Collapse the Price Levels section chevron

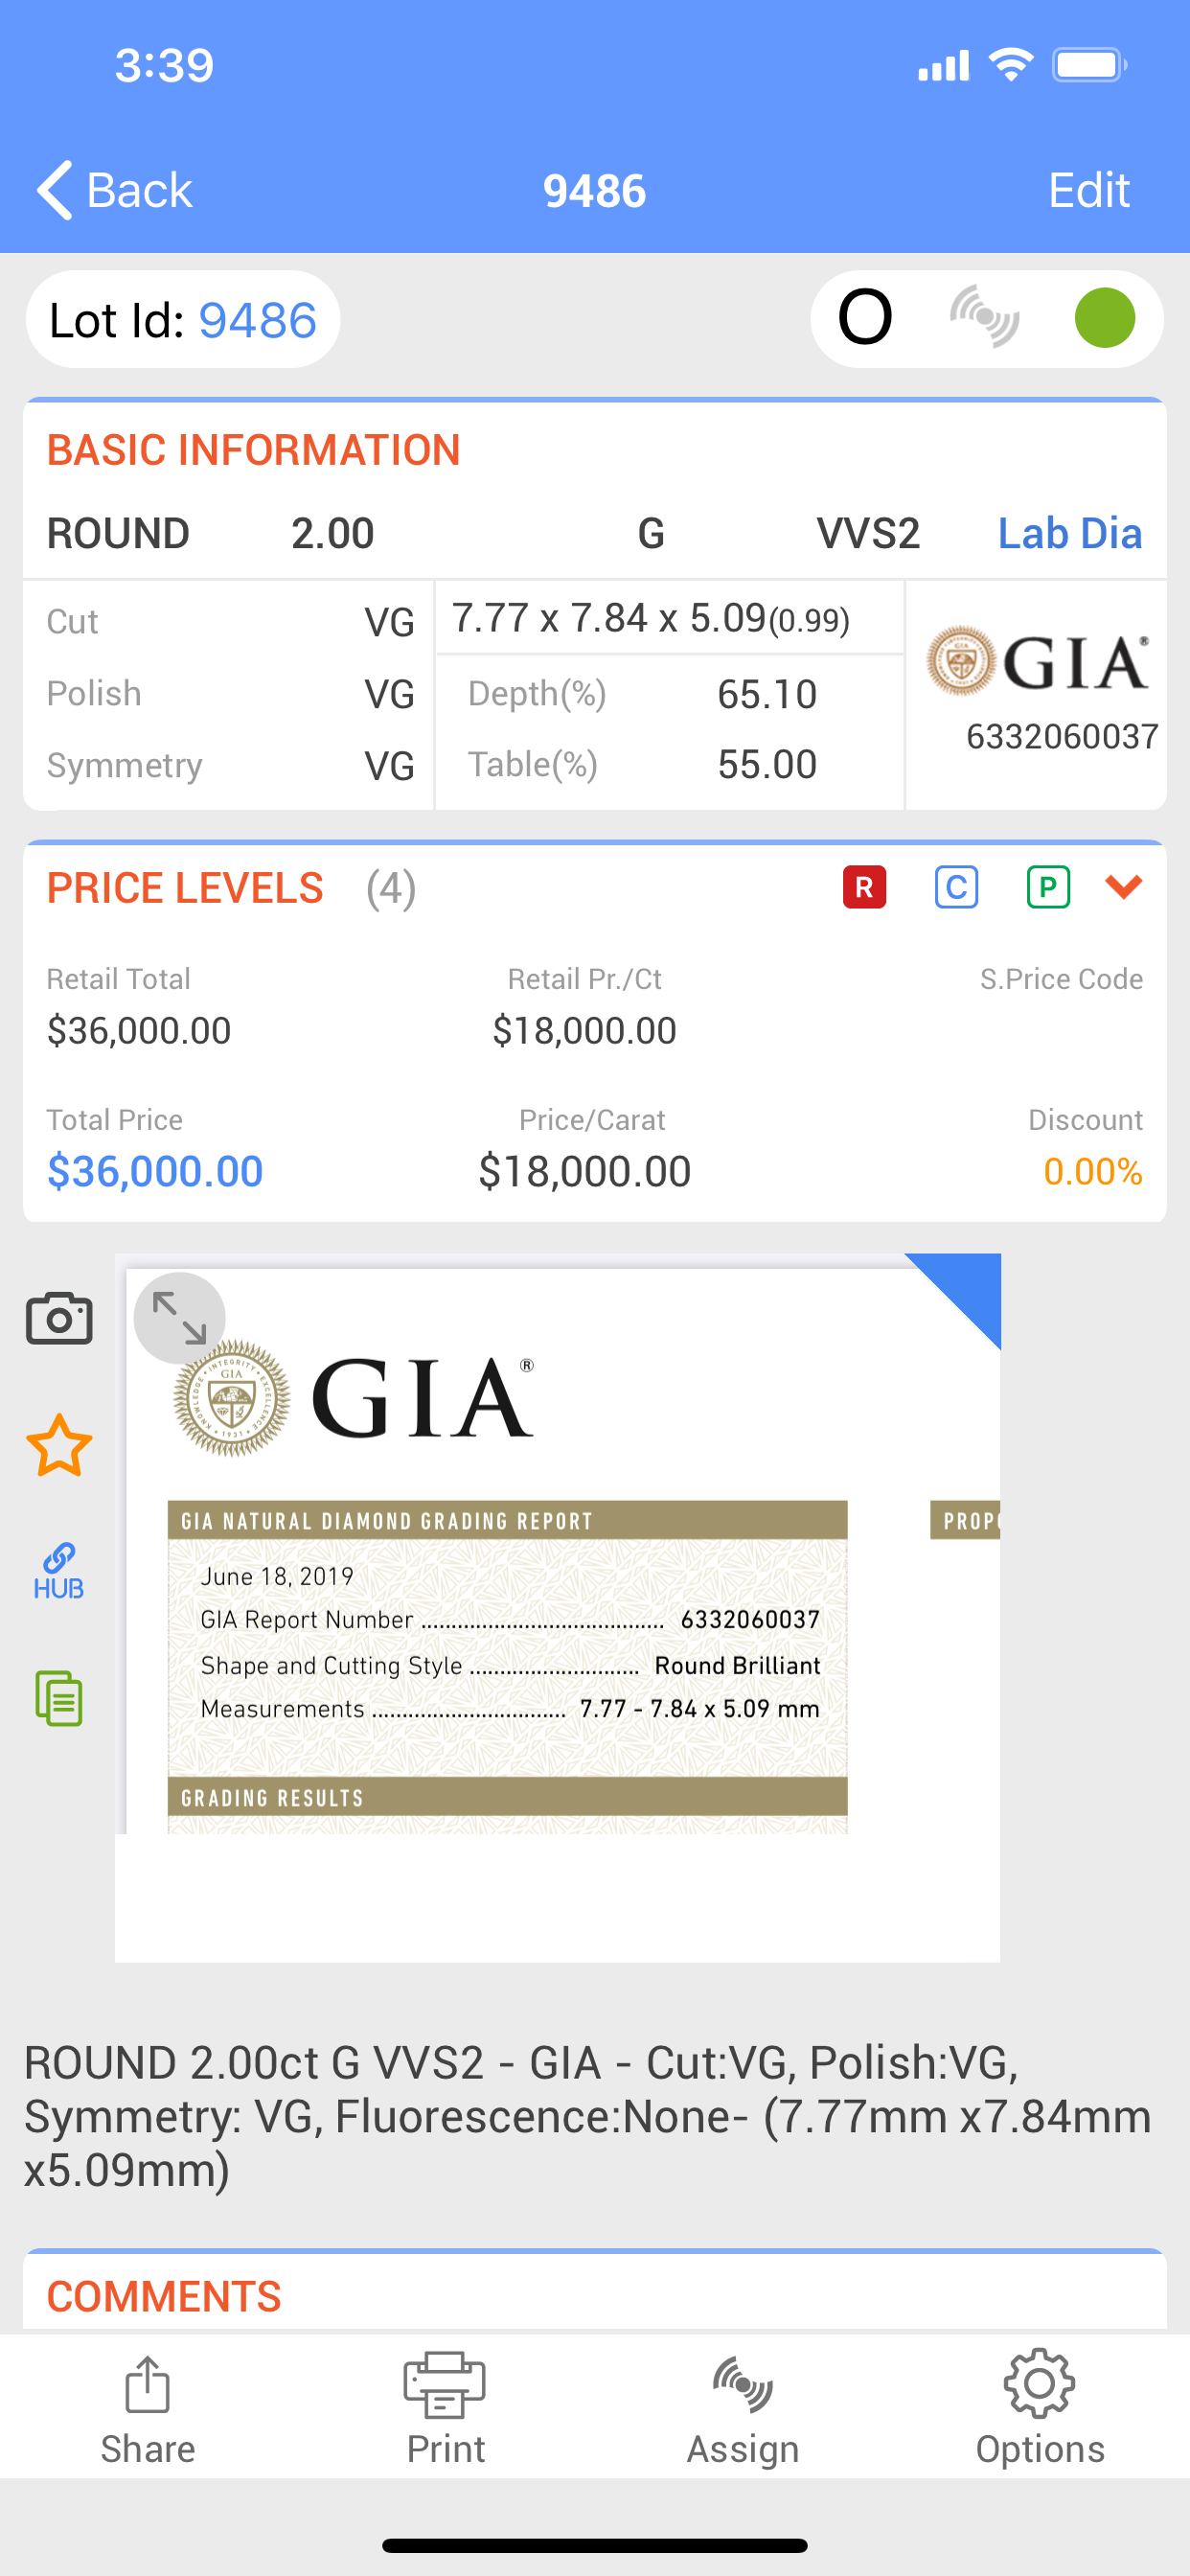(1124, 886)
